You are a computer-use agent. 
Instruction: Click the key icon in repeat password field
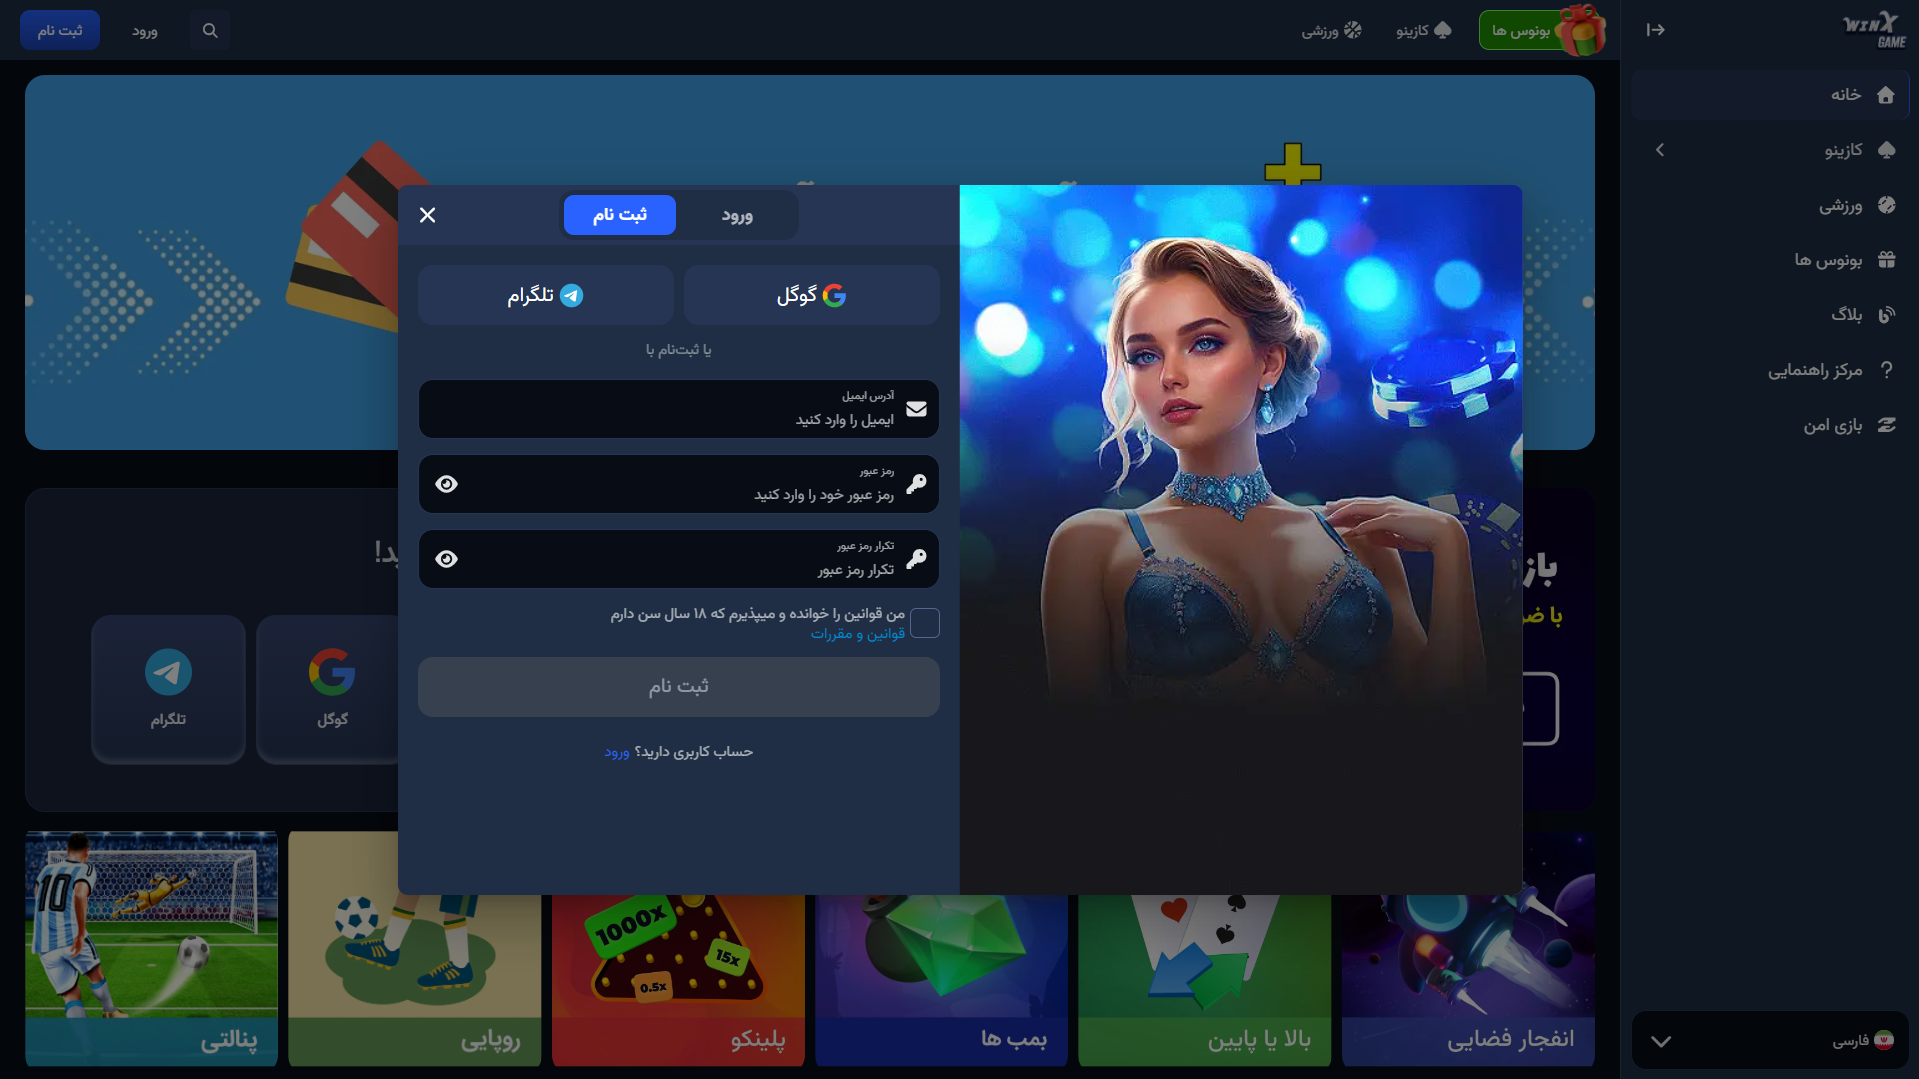(916, 559)
